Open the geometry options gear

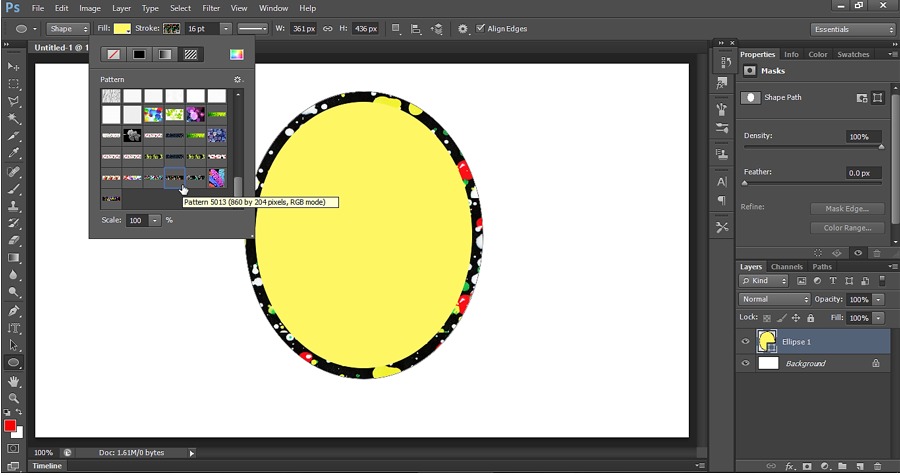coord(463,29)
